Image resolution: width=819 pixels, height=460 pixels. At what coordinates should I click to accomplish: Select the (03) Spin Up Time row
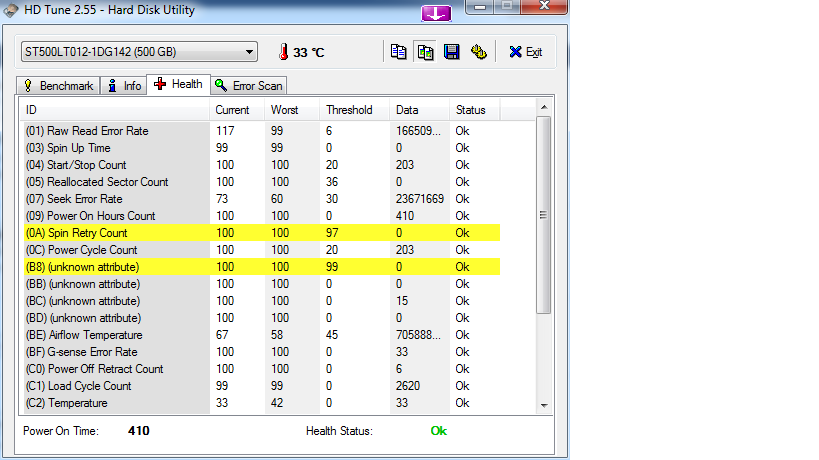pyautogui.click(x=260, y=148)
